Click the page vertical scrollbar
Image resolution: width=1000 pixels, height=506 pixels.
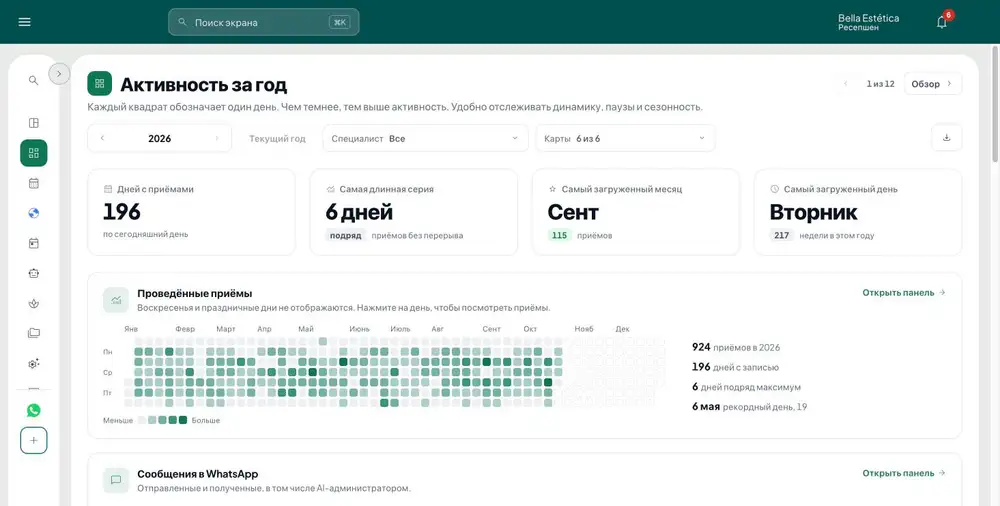click(x=996, y=105)
